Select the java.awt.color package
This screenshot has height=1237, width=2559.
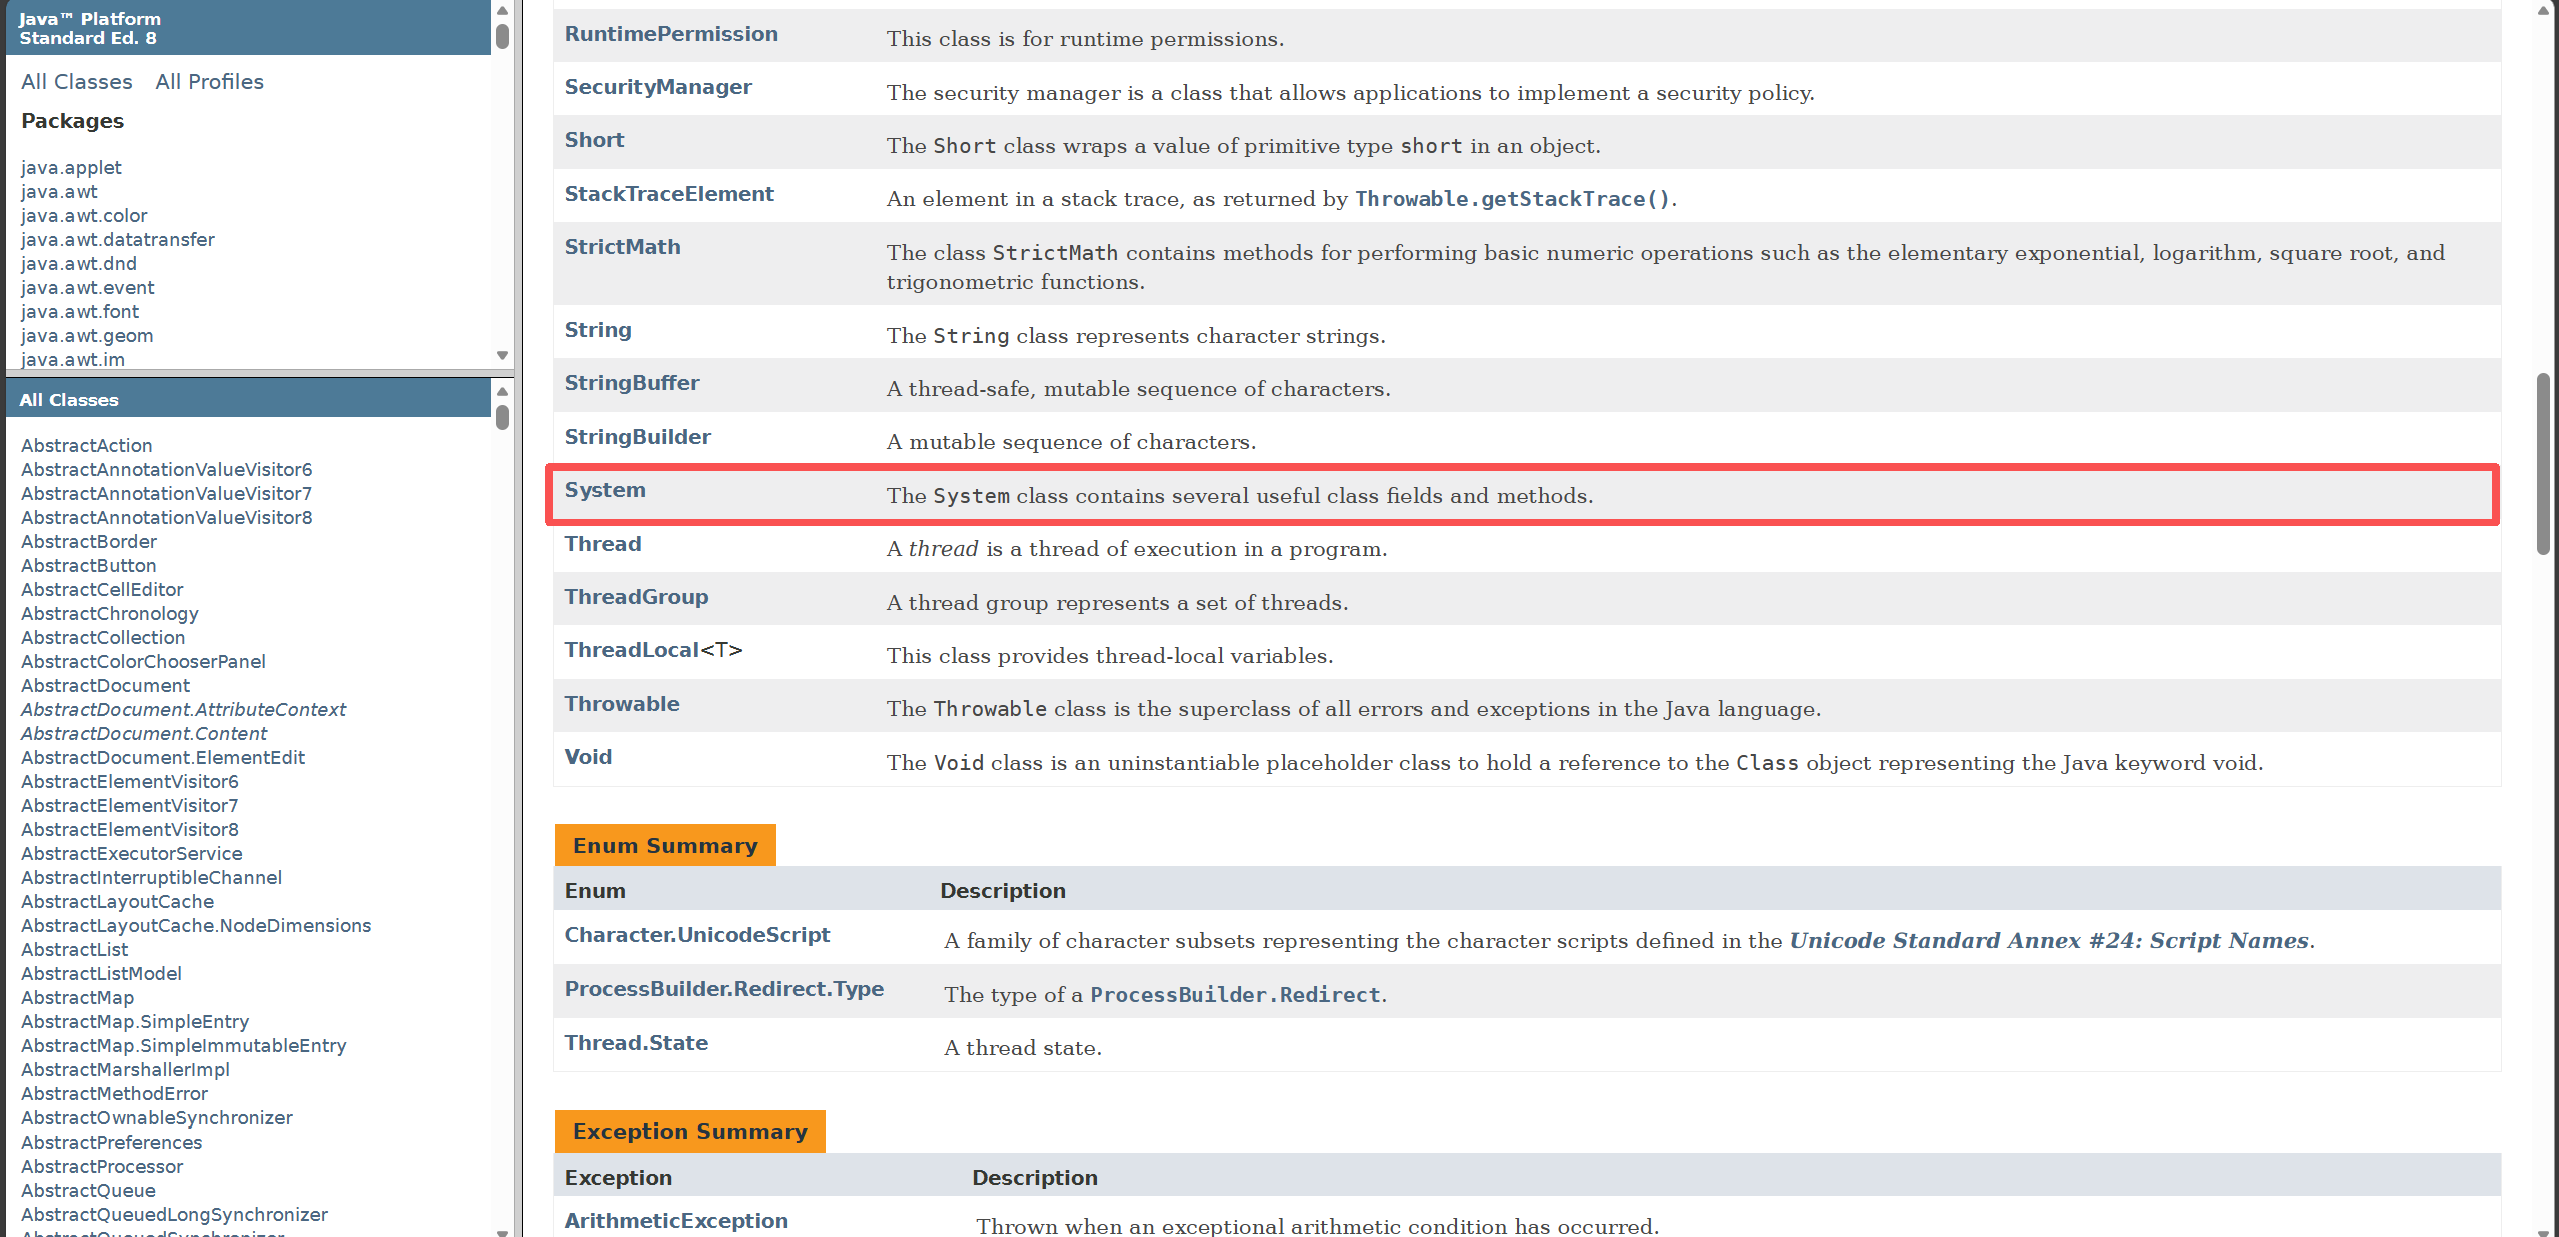[84, 215]
